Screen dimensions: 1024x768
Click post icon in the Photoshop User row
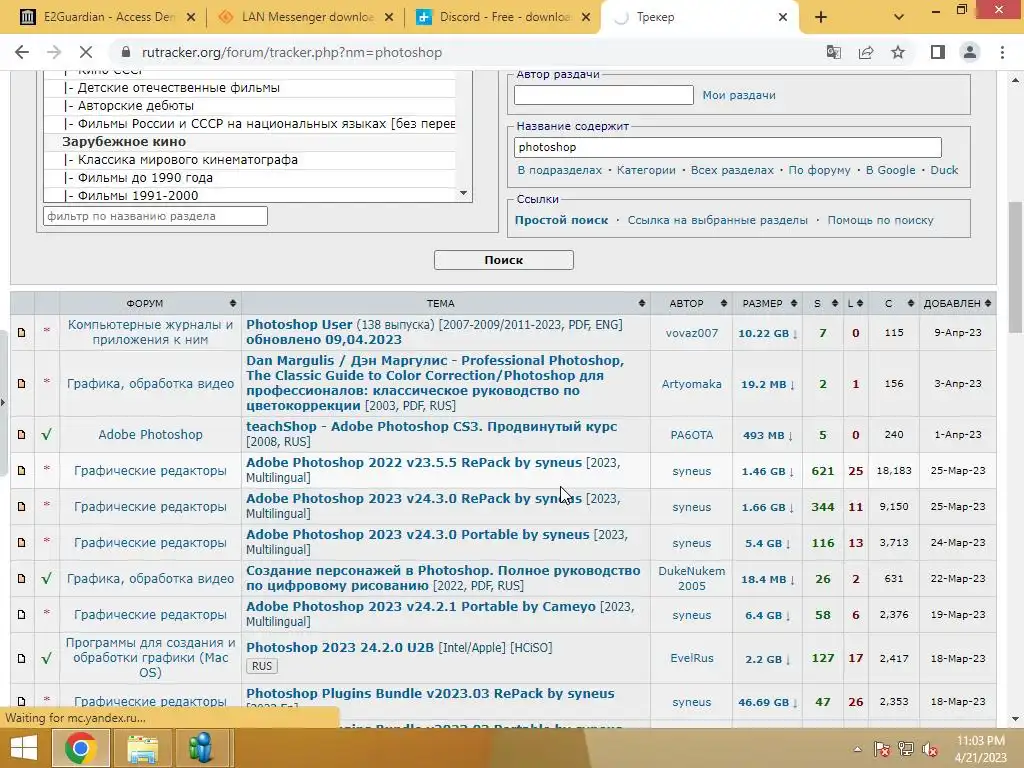(22, 332)
